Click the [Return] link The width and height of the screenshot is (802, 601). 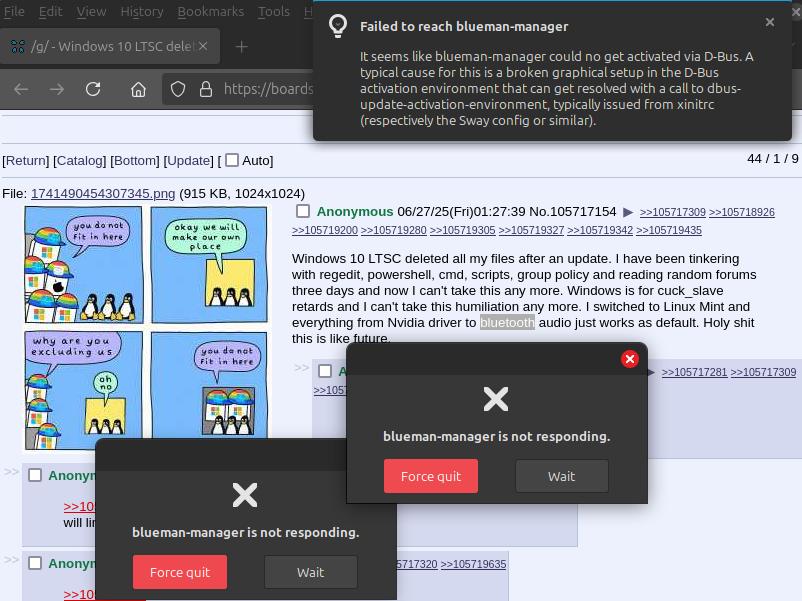coord(26,161)
